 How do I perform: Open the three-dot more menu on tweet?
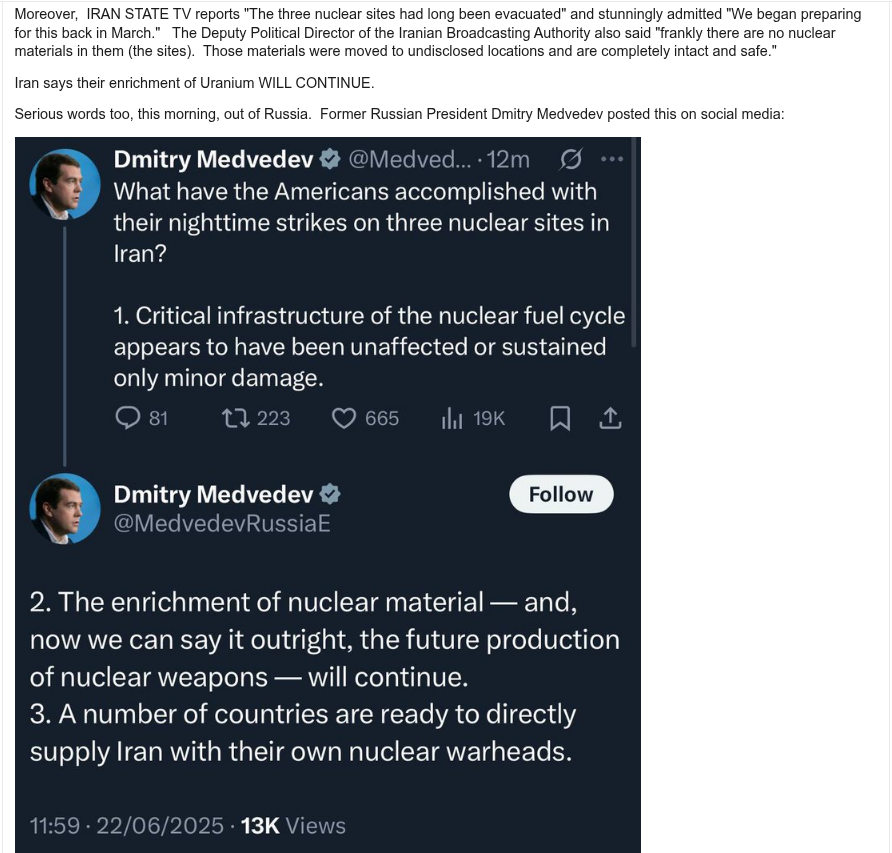tap(611, 159)
